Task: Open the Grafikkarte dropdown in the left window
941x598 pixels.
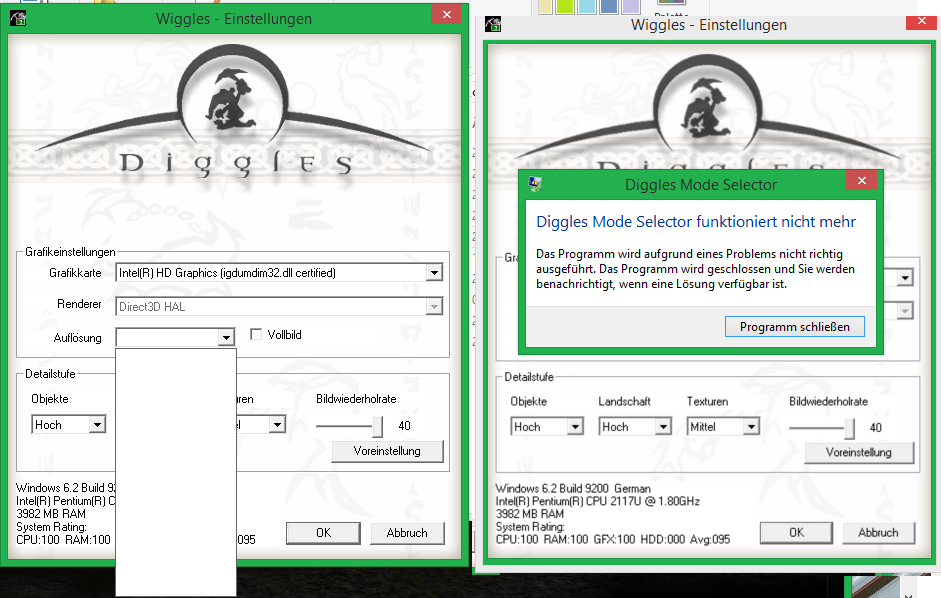Action: [x=433, y=273]
